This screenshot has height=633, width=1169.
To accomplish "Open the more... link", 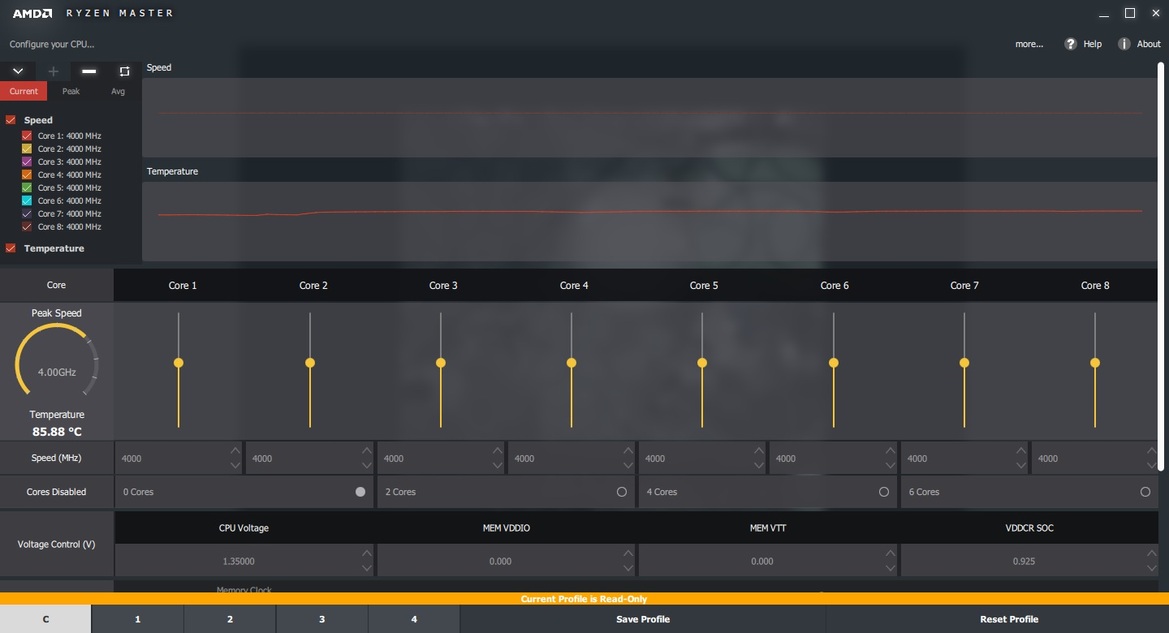I will coord(1029,44).
